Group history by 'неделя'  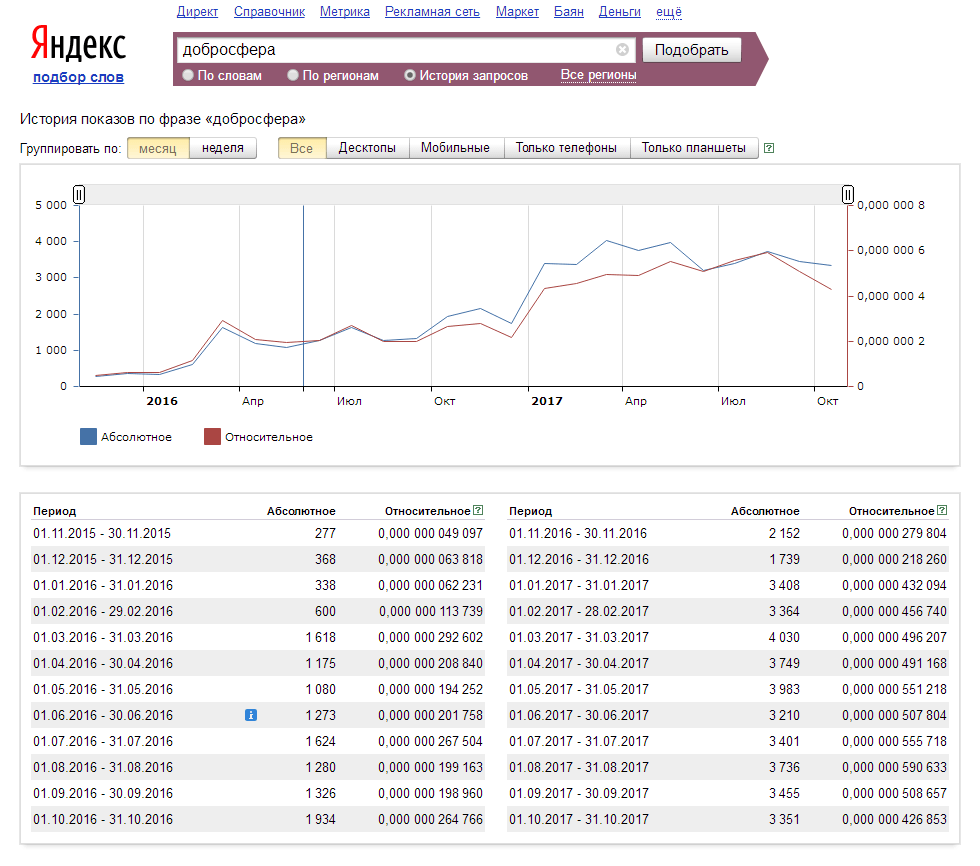[222, 148]
